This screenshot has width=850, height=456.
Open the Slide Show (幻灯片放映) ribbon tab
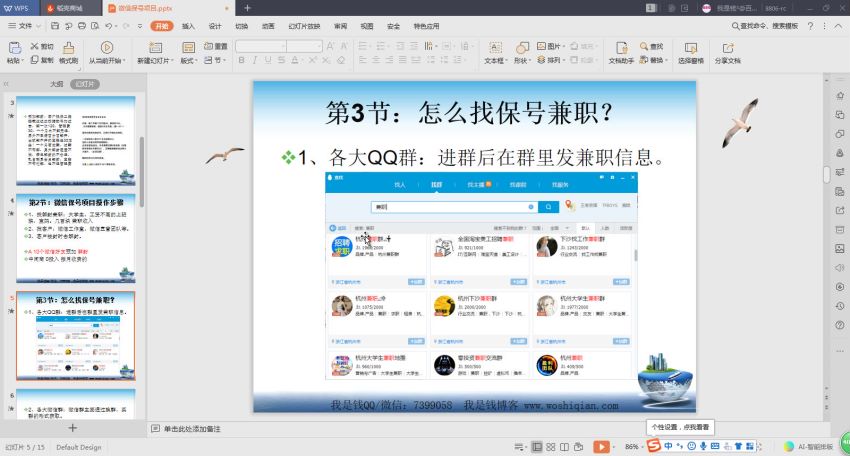304,26
